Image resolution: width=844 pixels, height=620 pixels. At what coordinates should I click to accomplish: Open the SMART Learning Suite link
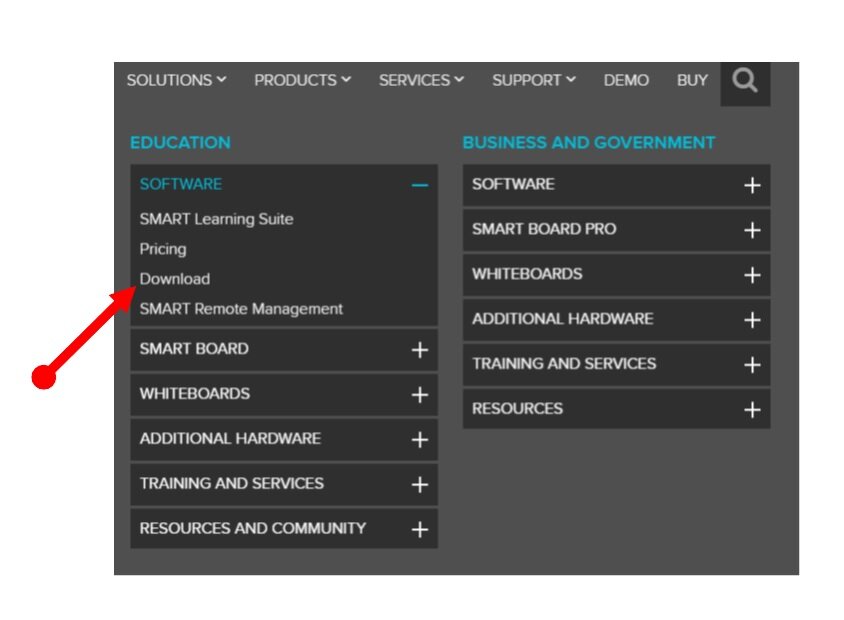216,219
